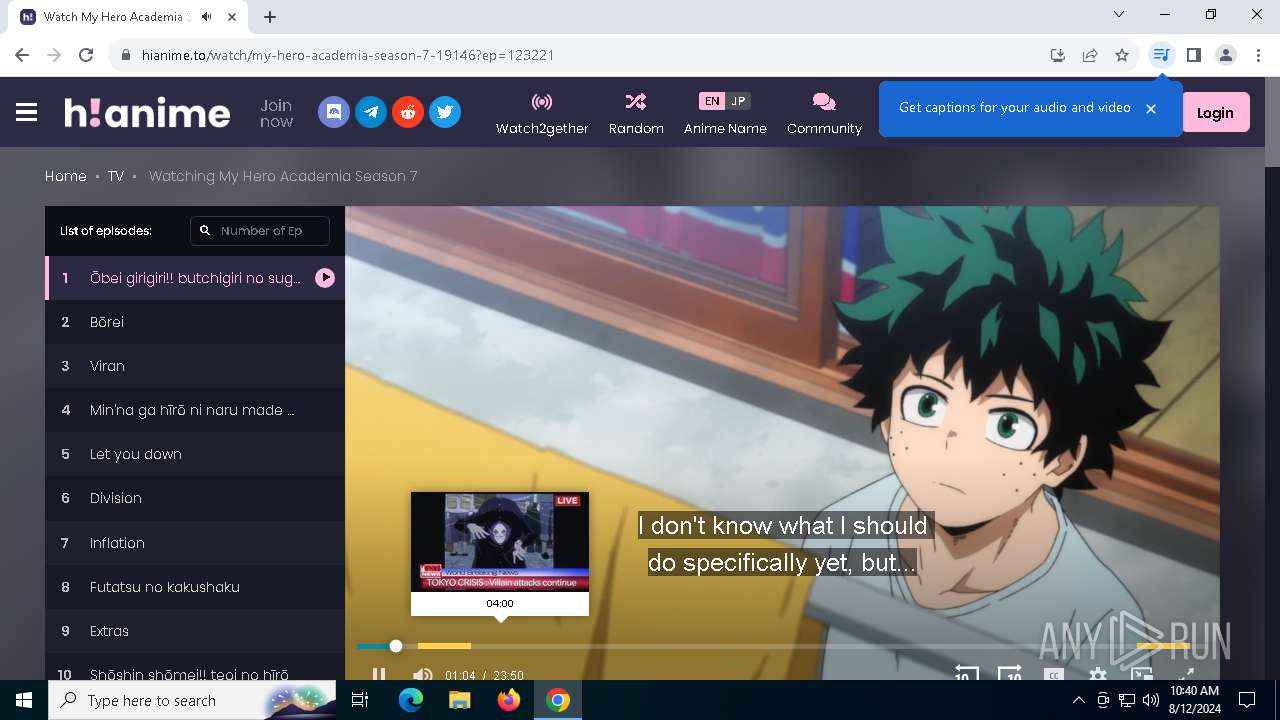Click the 04:00 preview thumbnail
Screen dimensions: 1280x720
[500, 541]
